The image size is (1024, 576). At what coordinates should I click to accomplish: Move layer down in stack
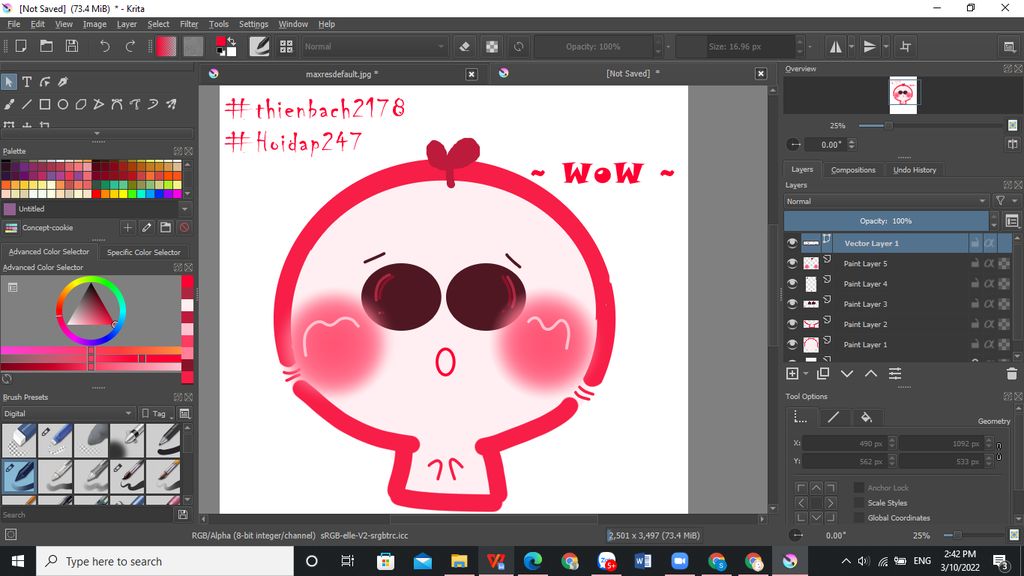(847, 373)
